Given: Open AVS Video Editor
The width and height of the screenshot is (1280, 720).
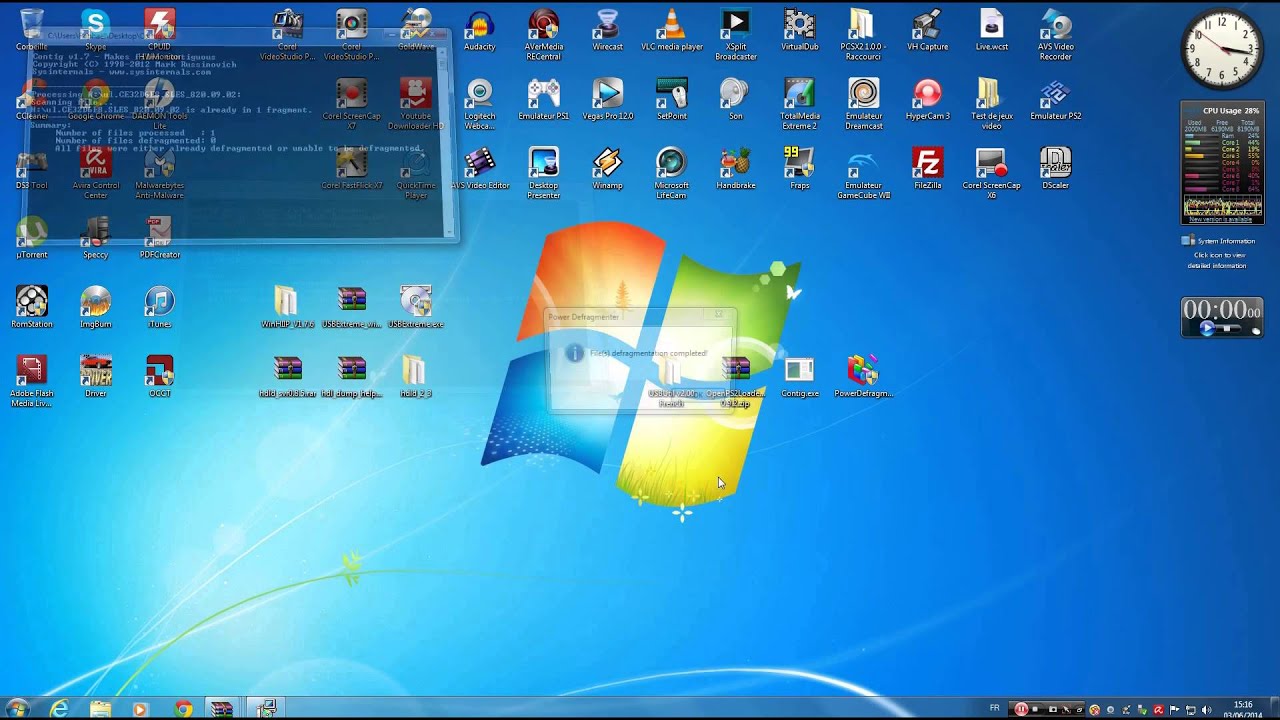Looking at the screenshot, I should (480, 168).
